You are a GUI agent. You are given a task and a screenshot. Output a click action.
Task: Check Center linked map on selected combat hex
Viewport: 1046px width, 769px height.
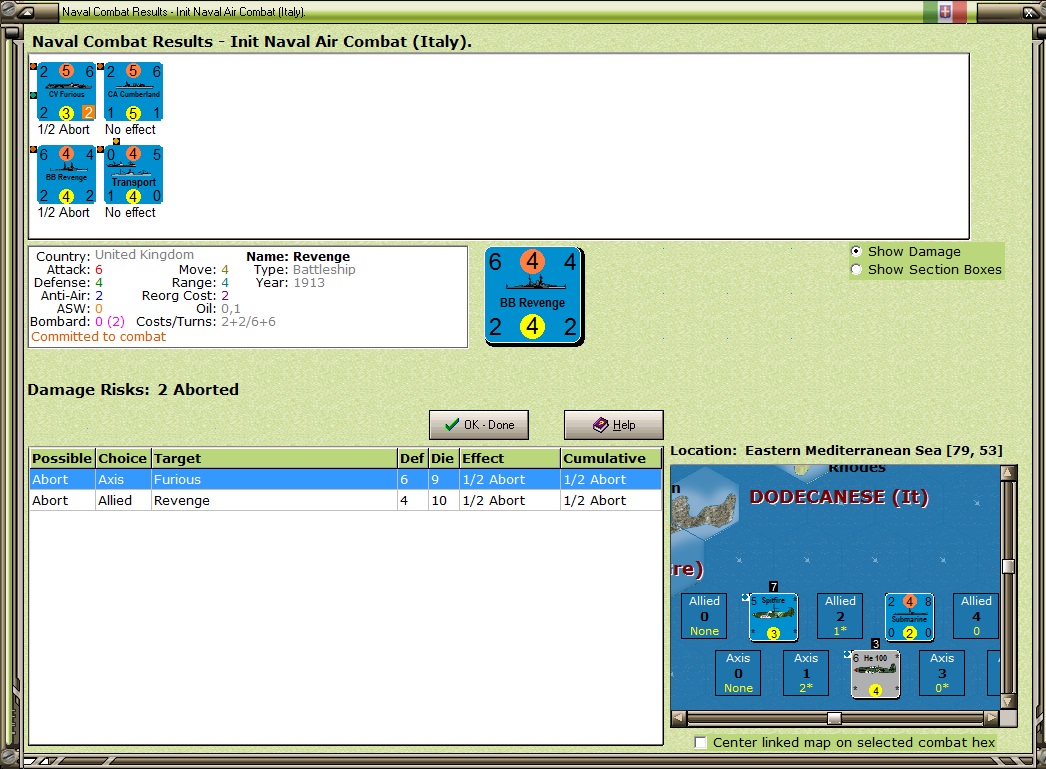[x=700, y=742]
